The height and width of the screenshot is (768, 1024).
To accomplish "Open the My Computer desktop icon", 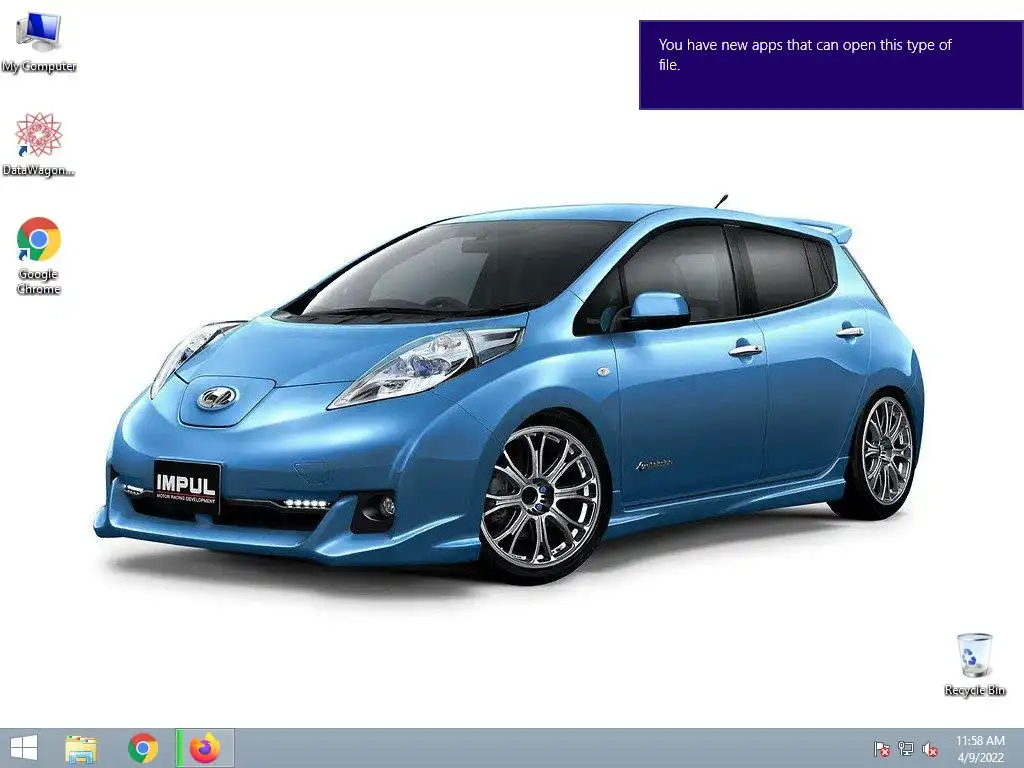I will click(x=39, y=42).
